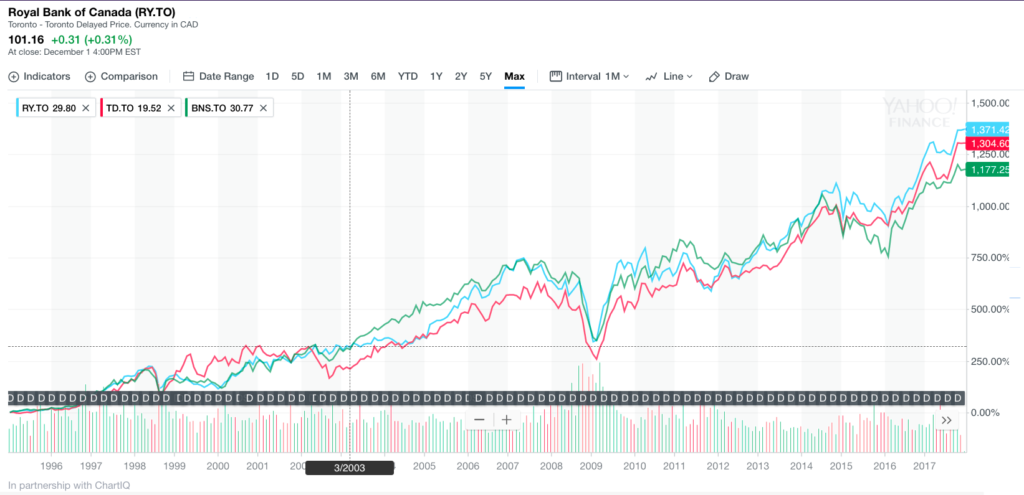Click the 500.00% axis label
Screen dimensions: 1024x495
click(991, 309)
